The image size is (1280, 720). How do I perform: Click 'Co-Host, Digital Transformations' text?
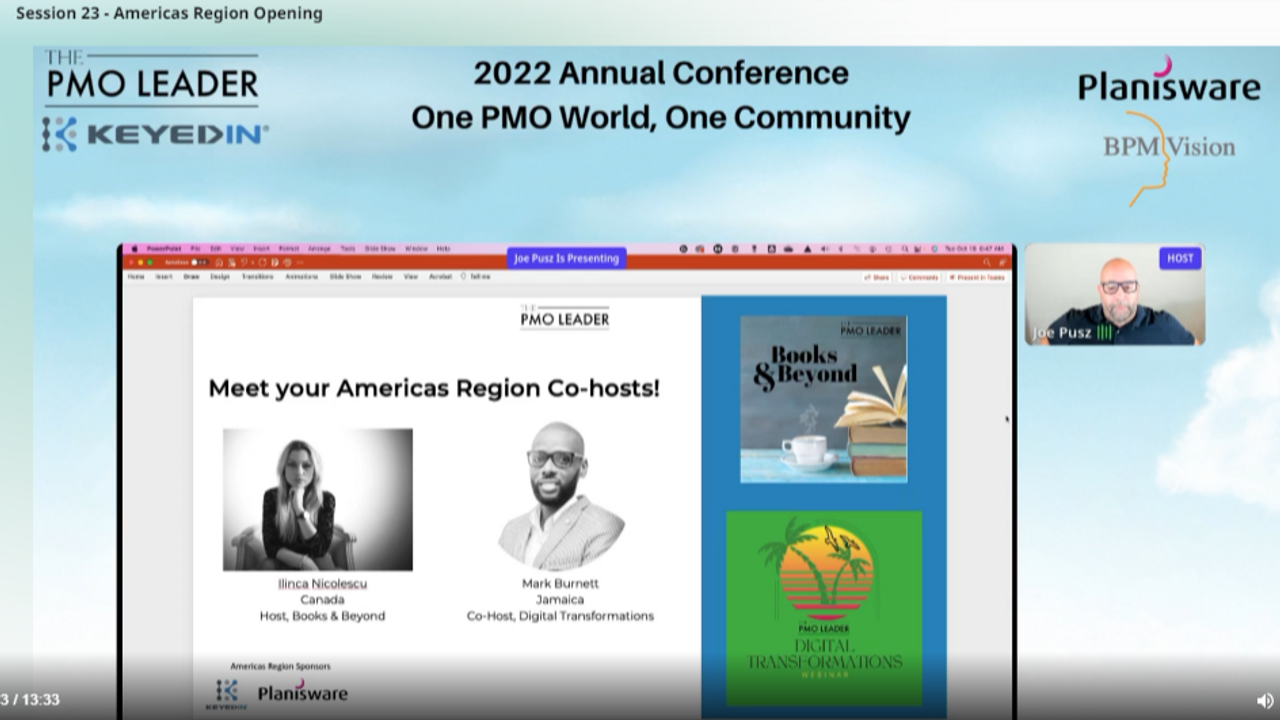click(x=560, y=616)
